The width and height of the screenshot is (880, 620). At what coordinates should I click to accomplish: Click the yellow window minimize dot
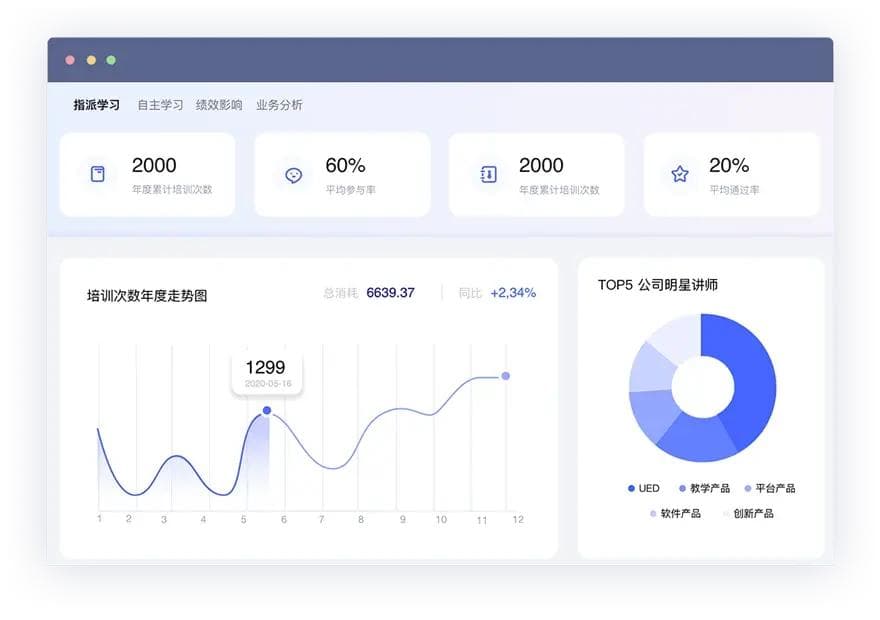91,60
